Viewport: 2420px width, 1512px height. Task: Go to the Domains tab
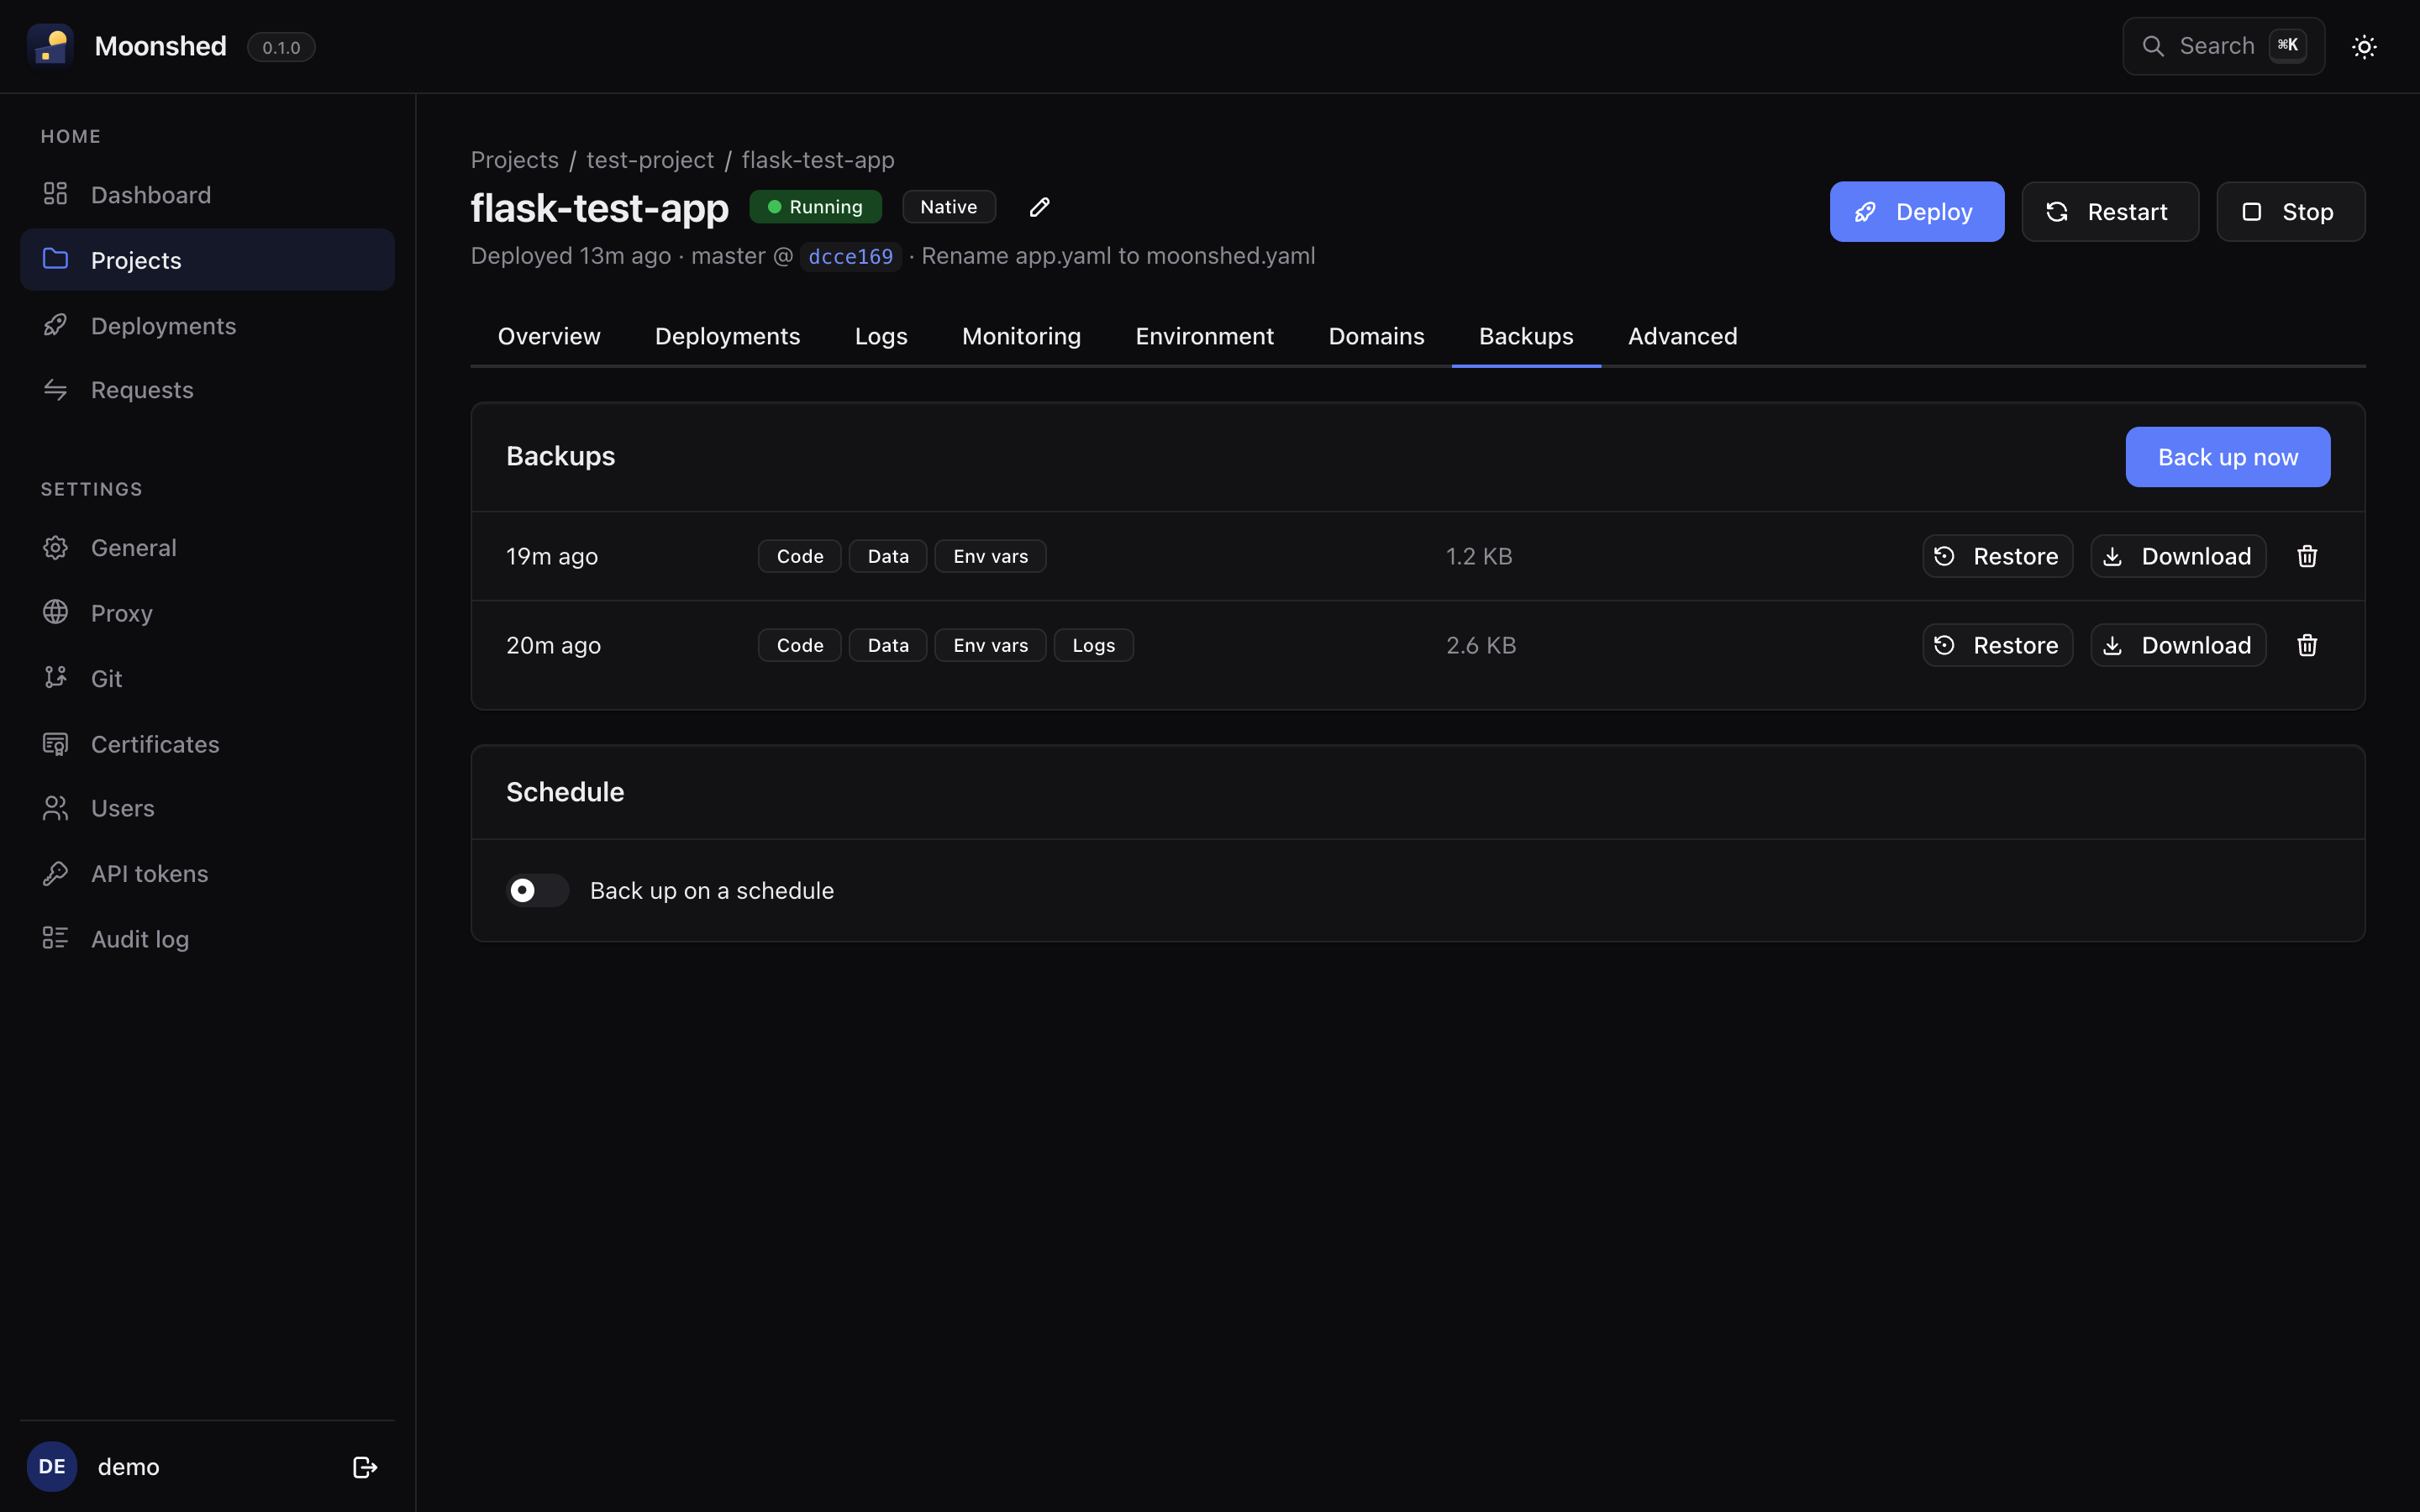point(1376,336)
